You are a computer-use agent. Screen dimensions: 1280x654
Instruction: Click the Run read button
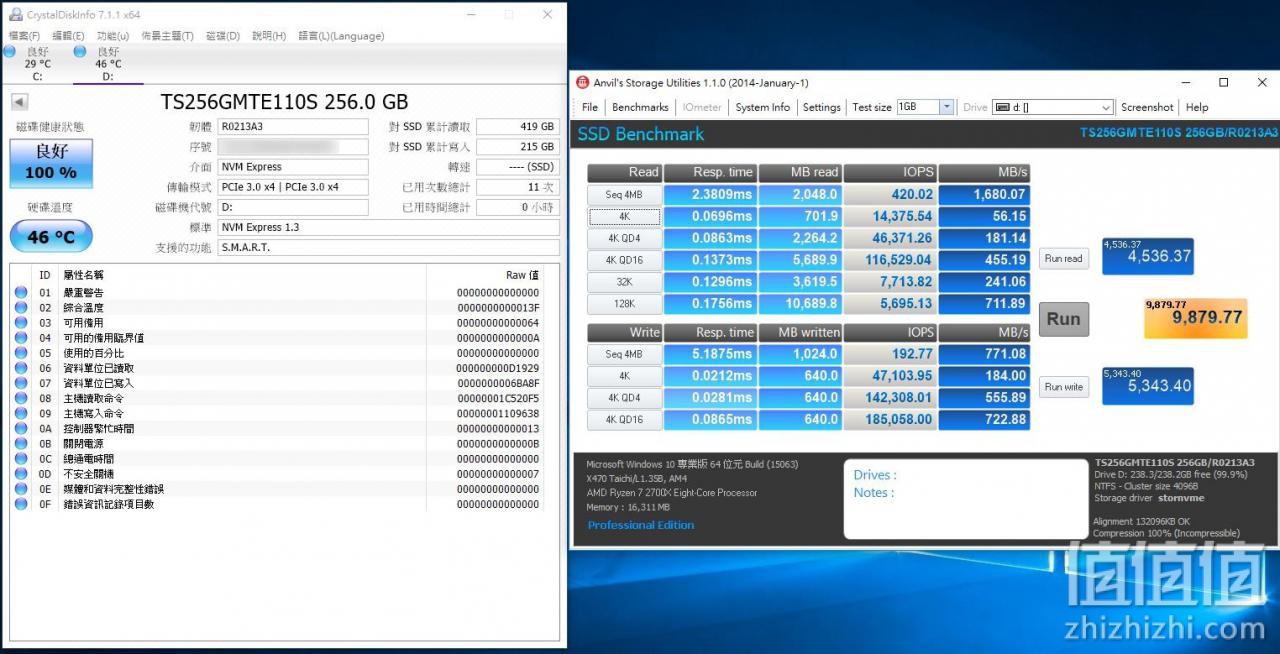point(1063,258)
